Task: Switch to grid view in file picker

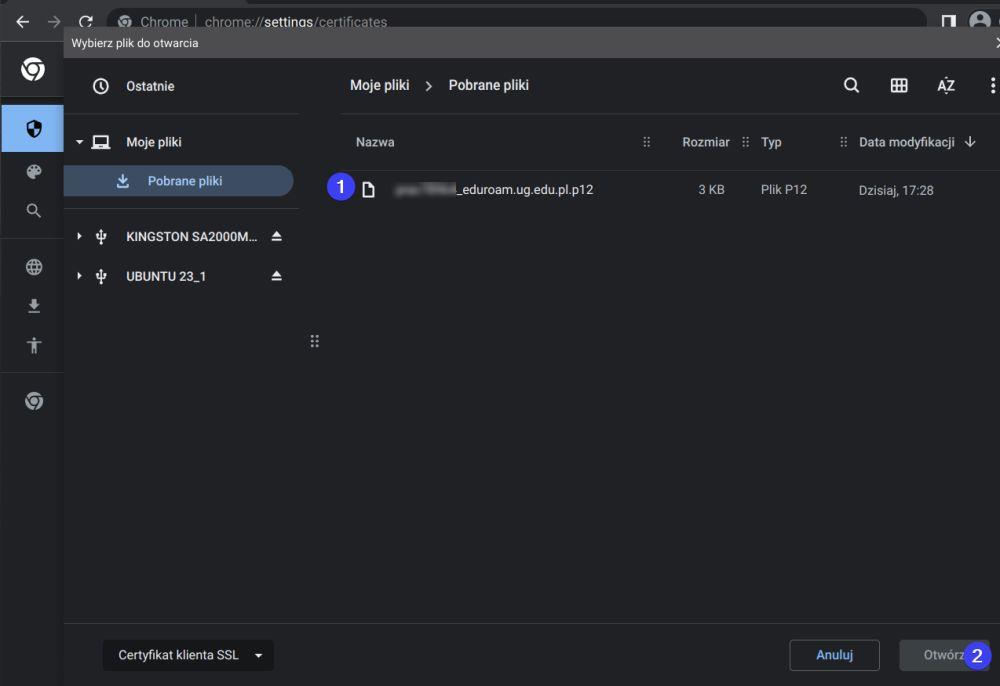Action: tap(899, 86)
